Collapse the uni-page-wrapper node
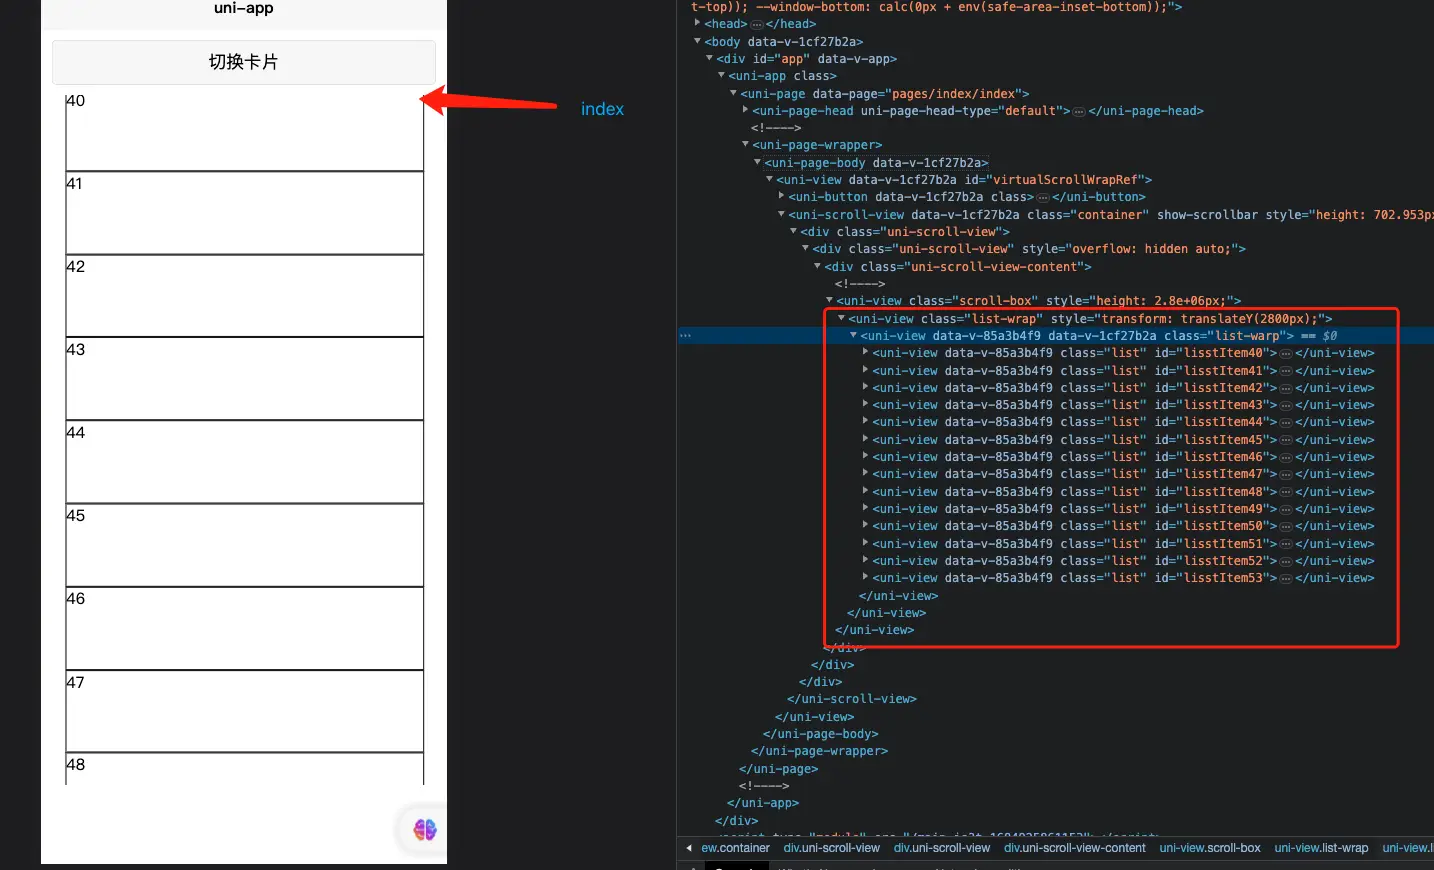 click(x=746, y=144)
